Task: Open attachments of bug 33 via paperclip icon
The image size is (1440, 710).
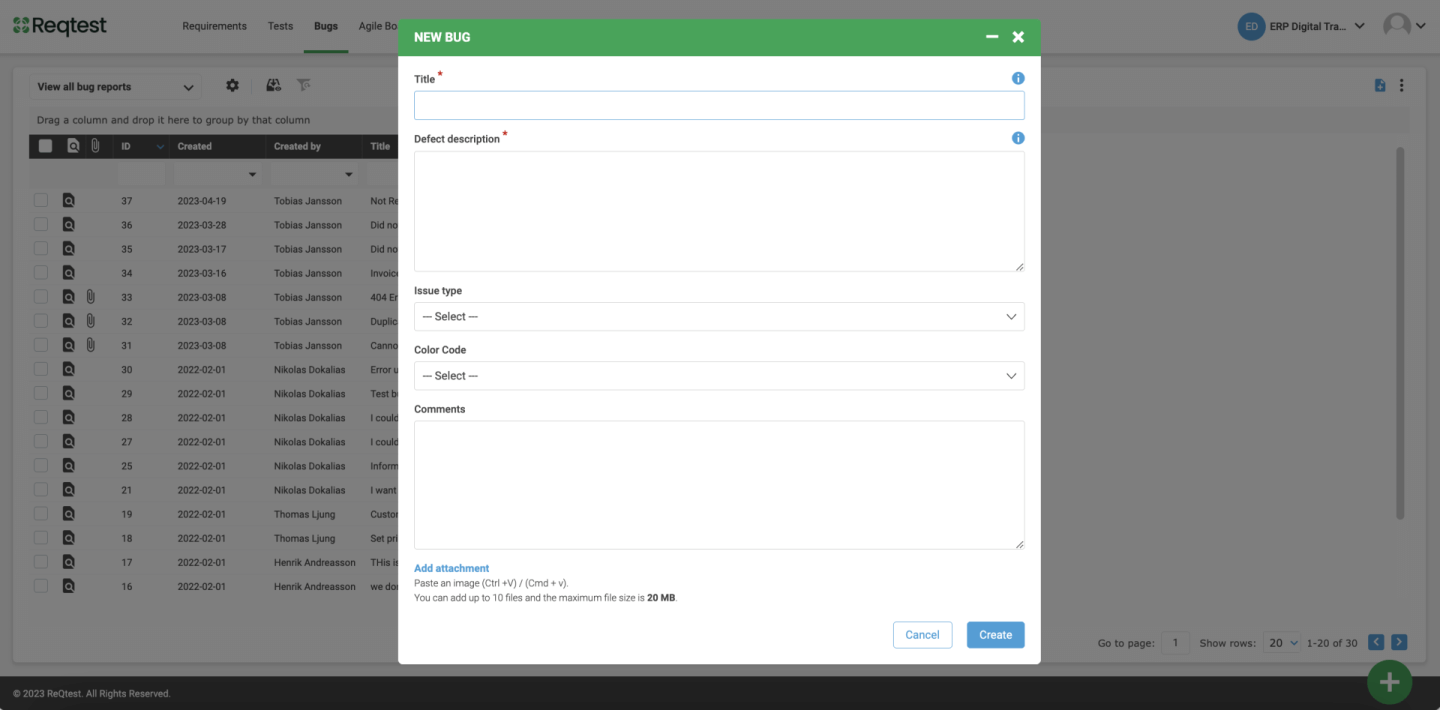Action: point(90,296)
